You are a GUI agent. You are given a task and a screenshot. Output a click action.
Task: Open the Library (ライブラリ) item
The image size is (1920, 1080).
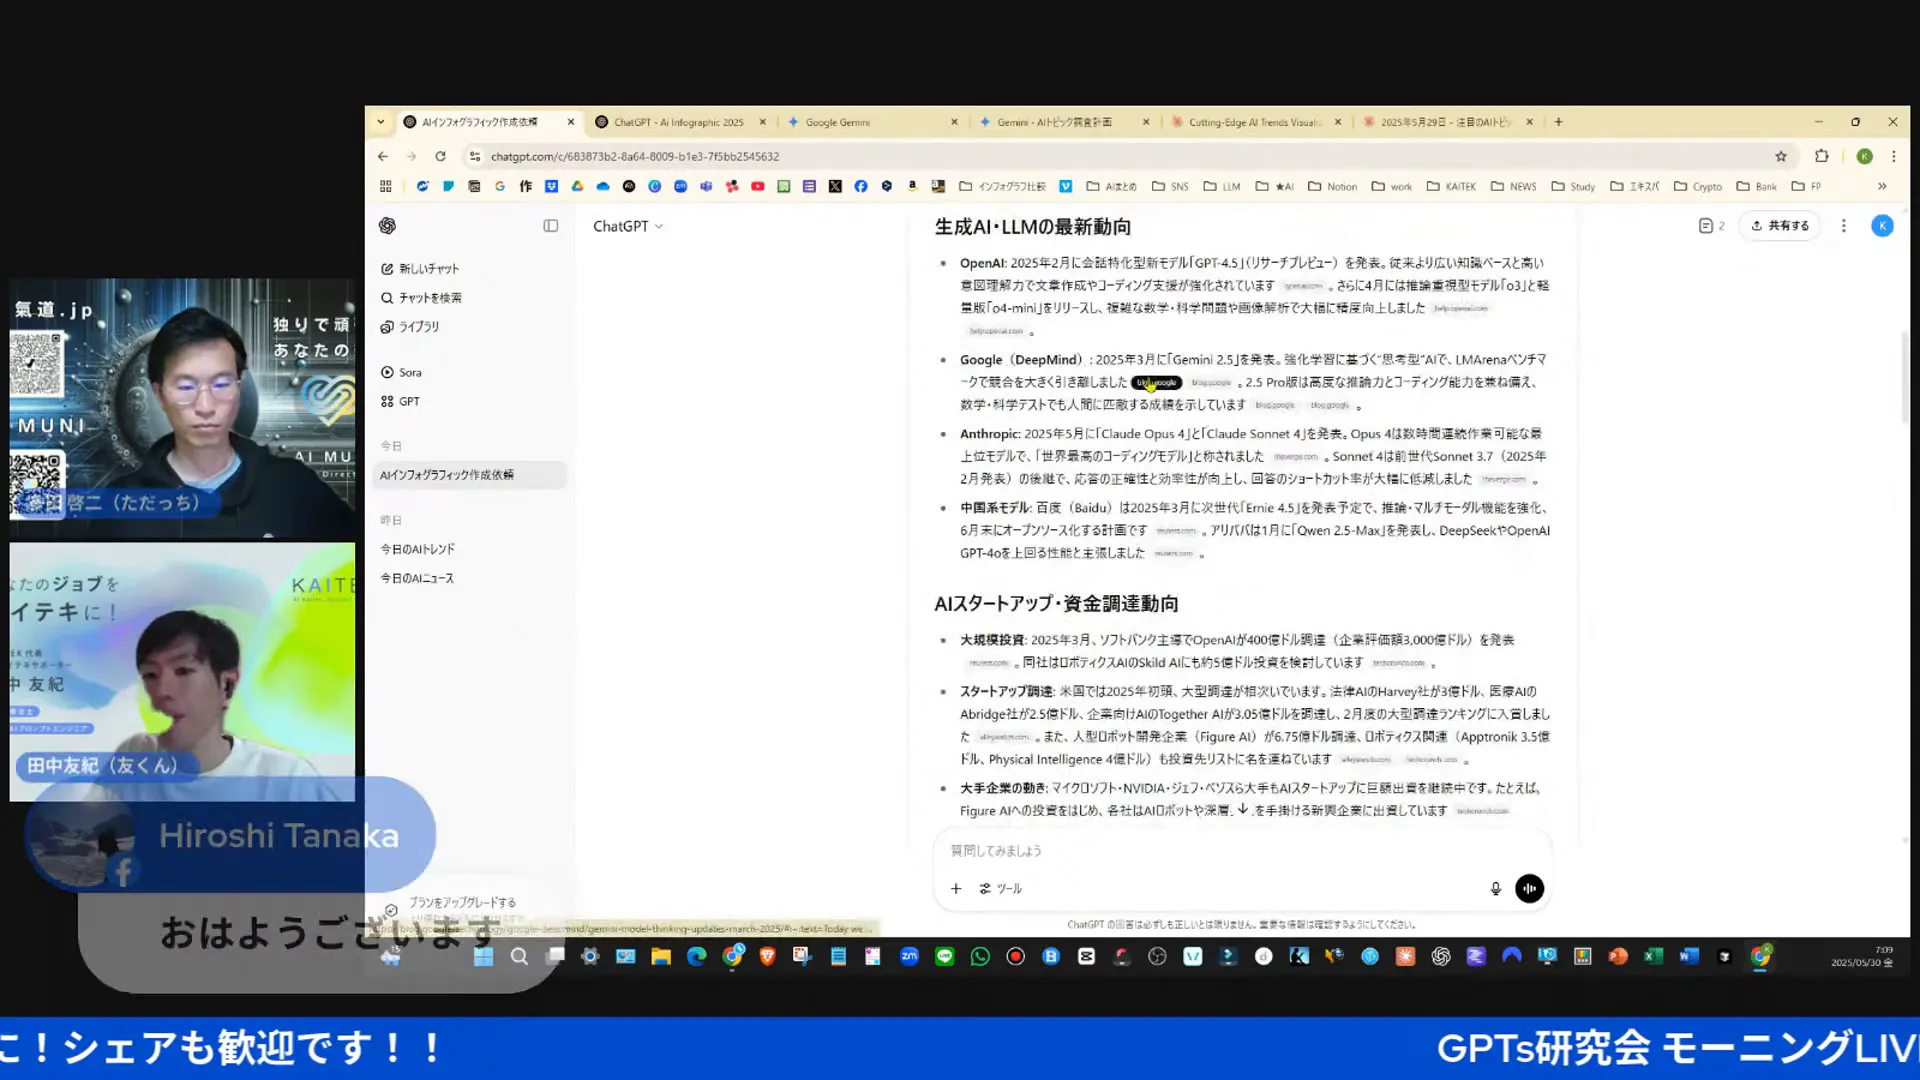410,327
